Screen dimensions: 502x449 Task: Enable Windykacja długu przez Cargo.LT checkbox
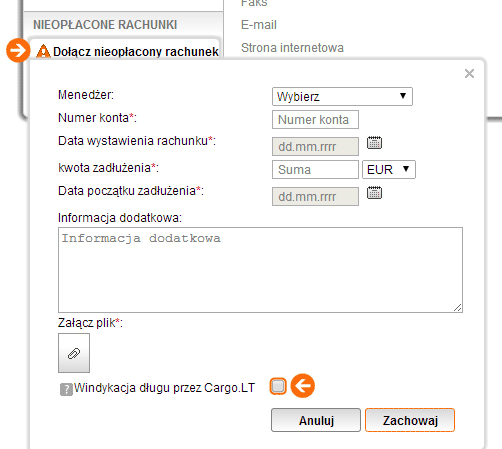[278, 386]
